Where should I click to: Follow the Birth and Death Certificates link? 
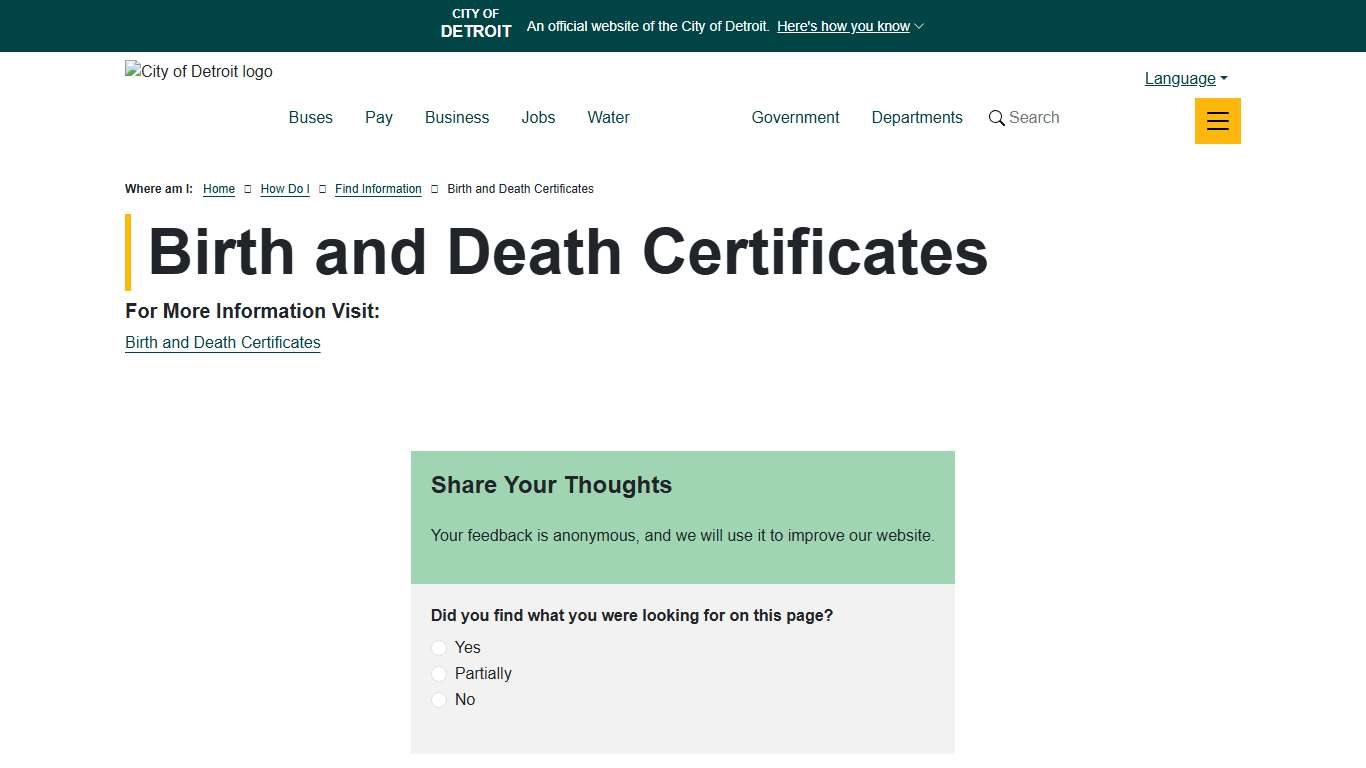(x=222, y=342)
